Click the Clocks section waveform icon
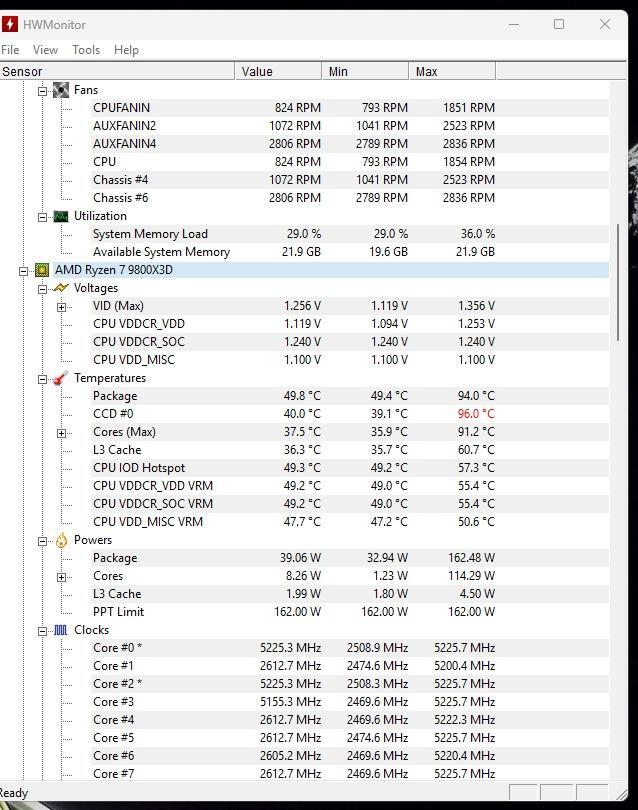 [60, 630]
